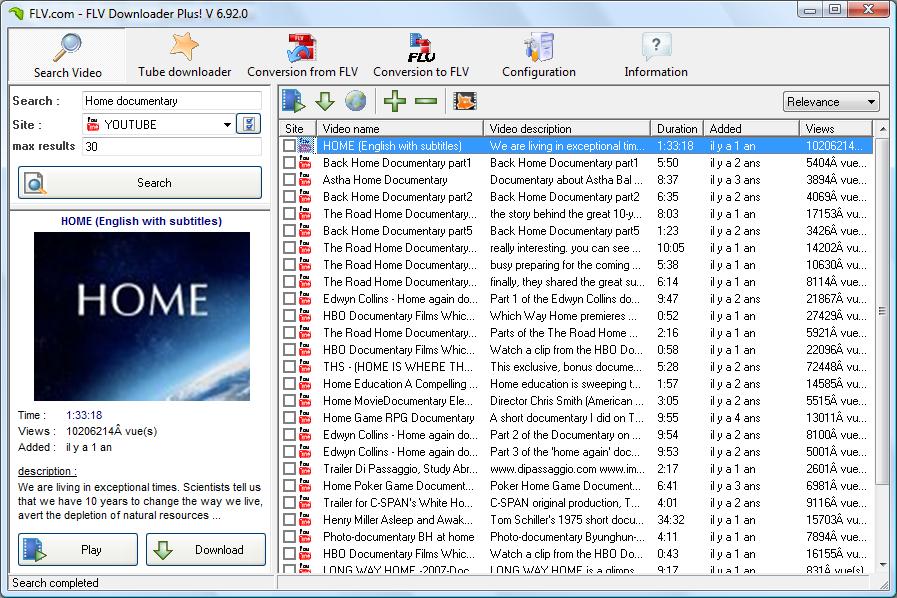Click the button beside the YOUTUBE site selector
897x598 pixels.
coord(247,122)
